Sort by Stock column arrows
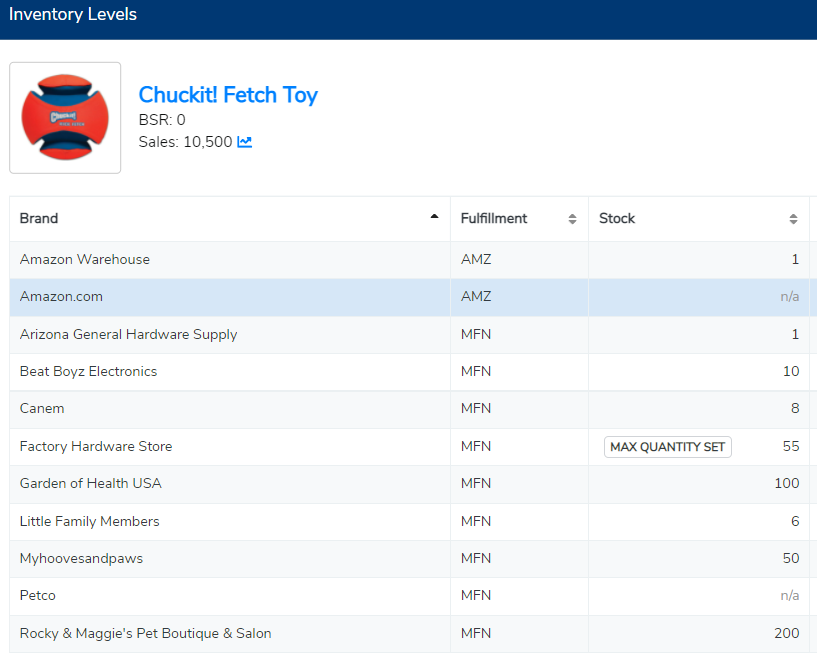Image resolution: width=817 pixels, height=653 pixels. point(793,219)
